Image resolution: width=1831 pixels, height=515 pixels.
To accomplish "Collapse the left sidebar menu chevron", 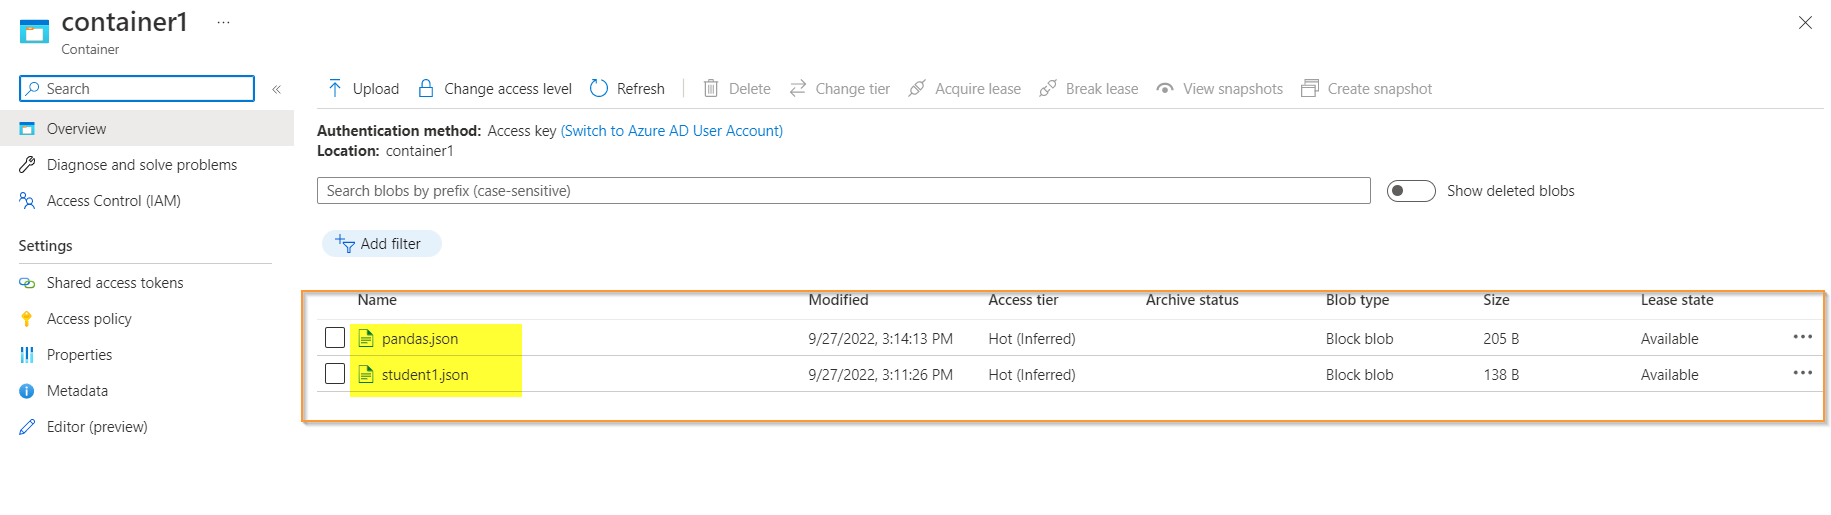I will click(277, 89).
